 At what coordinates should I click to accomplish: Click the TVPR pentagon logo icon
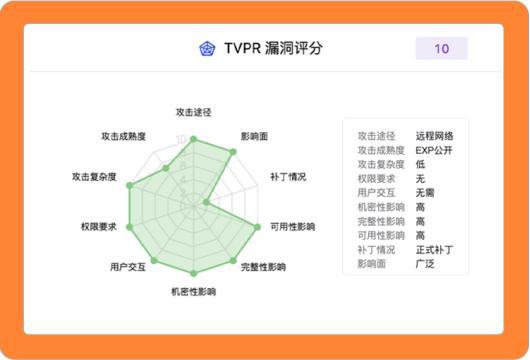click(207, 49)
